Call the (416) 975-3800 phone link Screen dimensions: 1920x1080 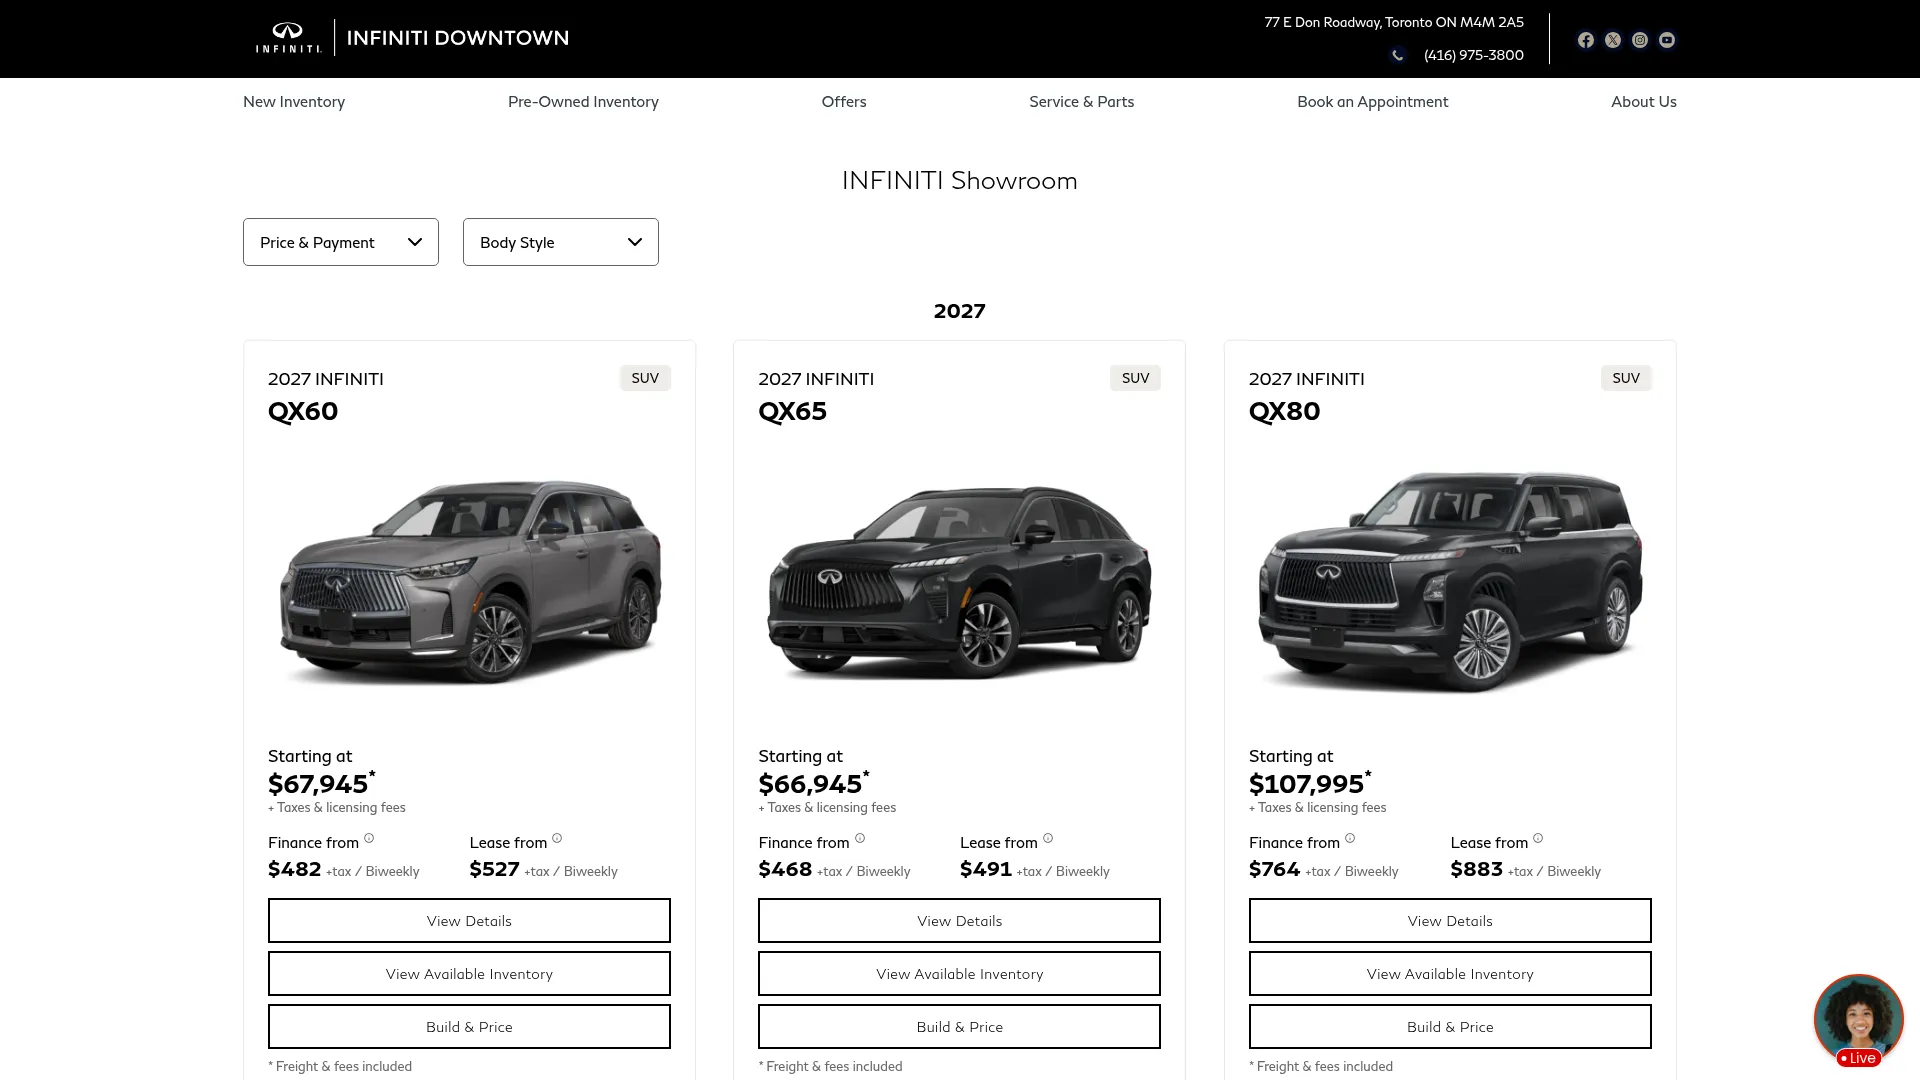click(1474, 55)
